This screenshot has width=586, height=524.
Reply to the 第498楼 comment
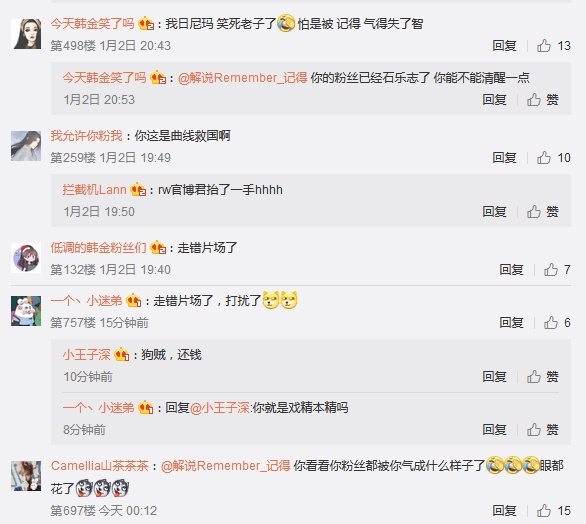click(x=504, y=46)
